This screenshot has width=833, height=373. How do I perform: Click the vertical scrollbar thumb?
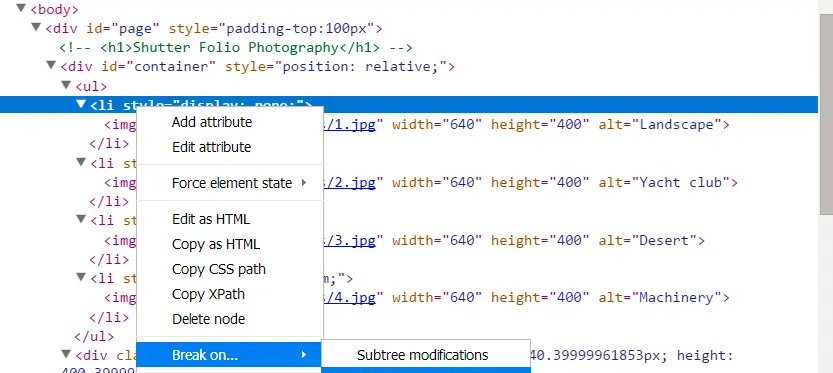pyautogui.click(x=826, y=114)
